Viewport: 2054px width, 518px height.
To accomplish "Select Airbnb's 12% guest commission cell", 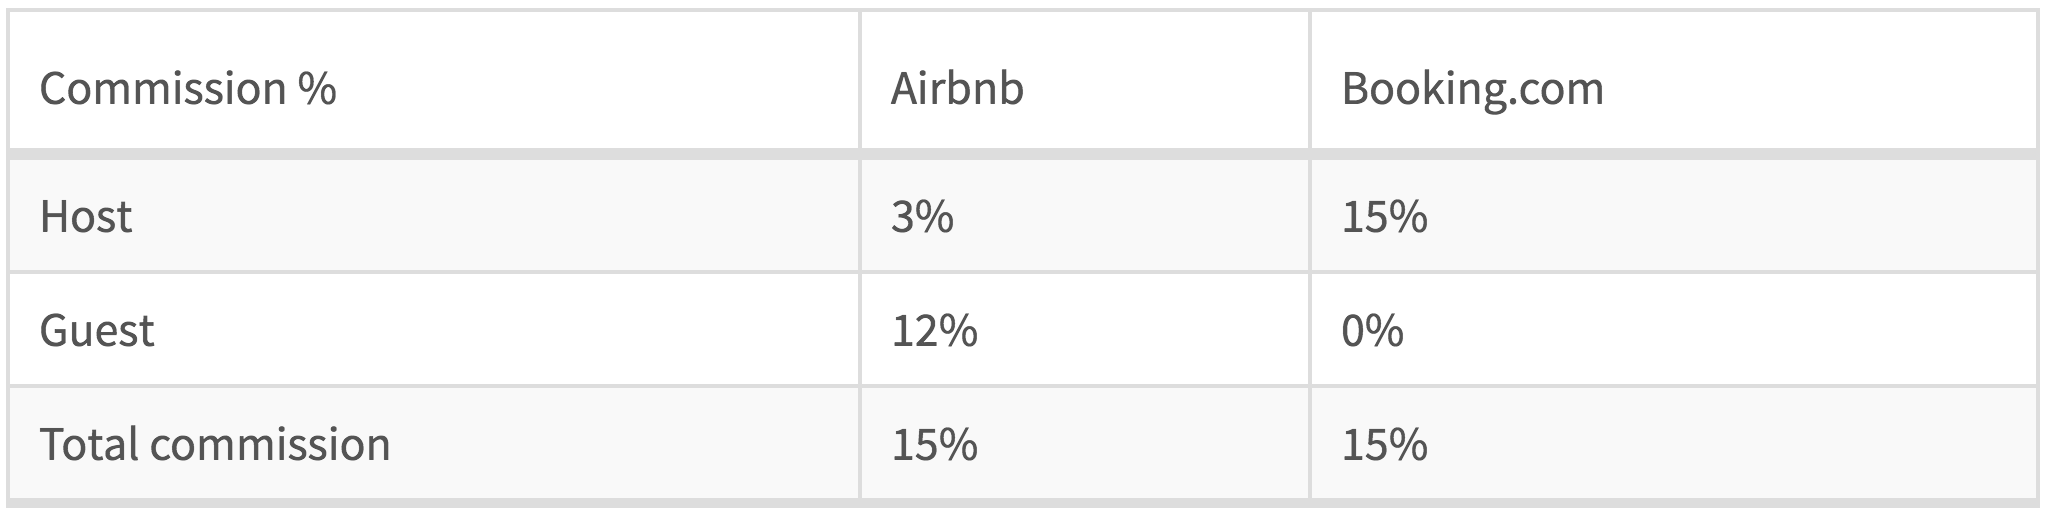I will pyautogui.click(x=934, y=331).
